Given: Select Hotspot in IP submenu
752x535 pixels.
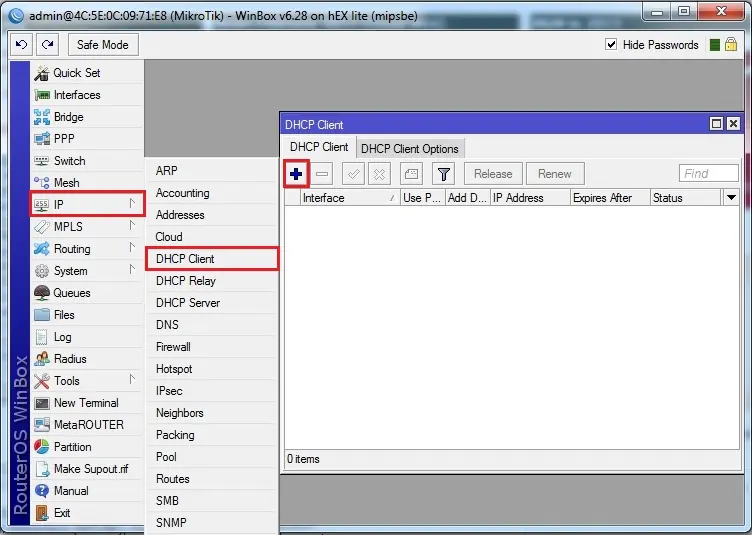Looking at the screenshot, I should click(x=212, y=369).
